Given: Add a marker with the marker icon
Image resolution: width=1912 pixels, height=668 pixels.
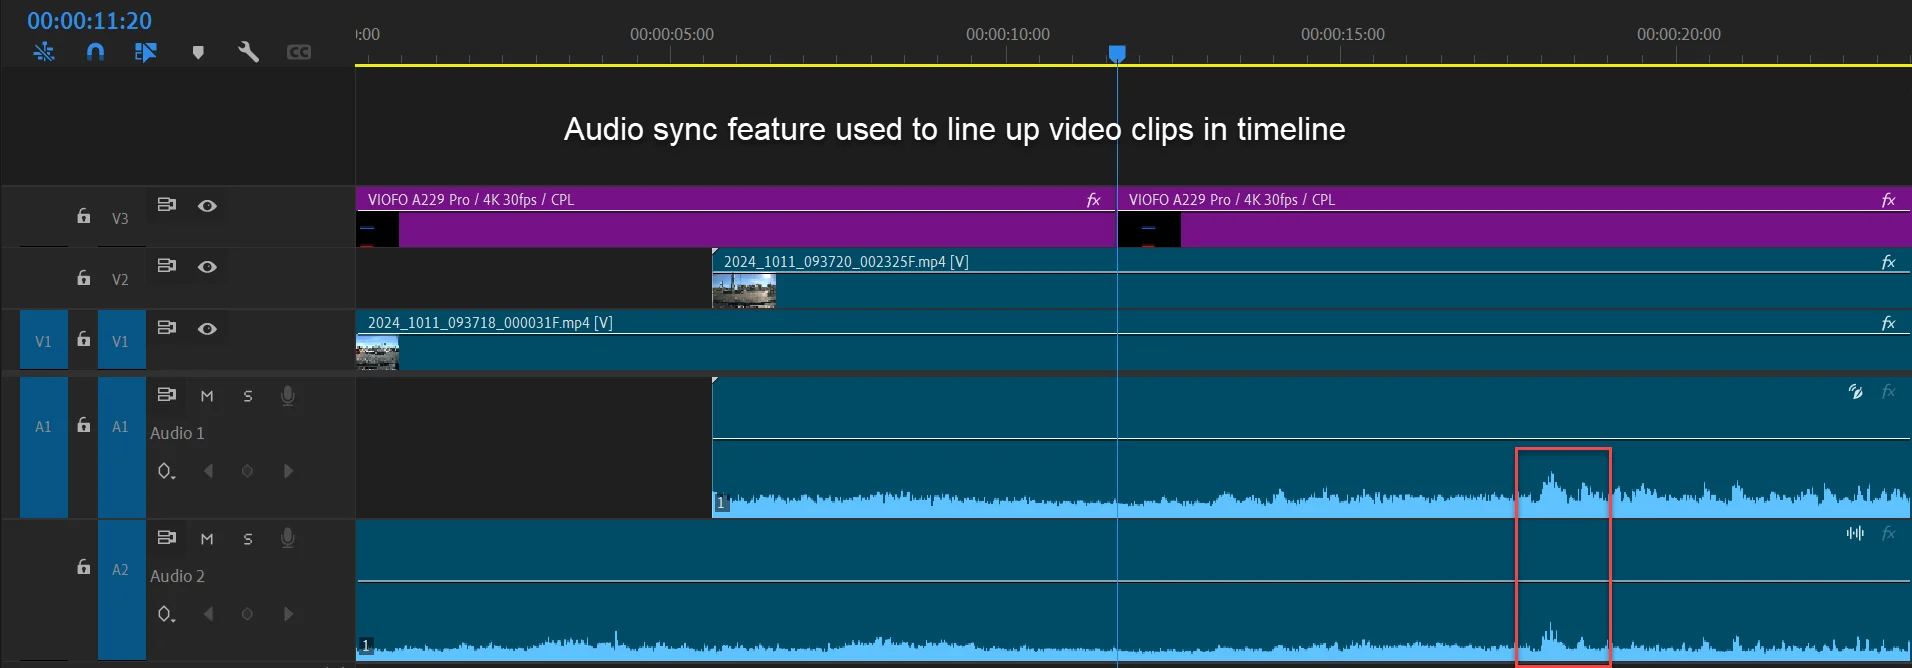Looking at the screenshot, I should (x=198, y=53).
